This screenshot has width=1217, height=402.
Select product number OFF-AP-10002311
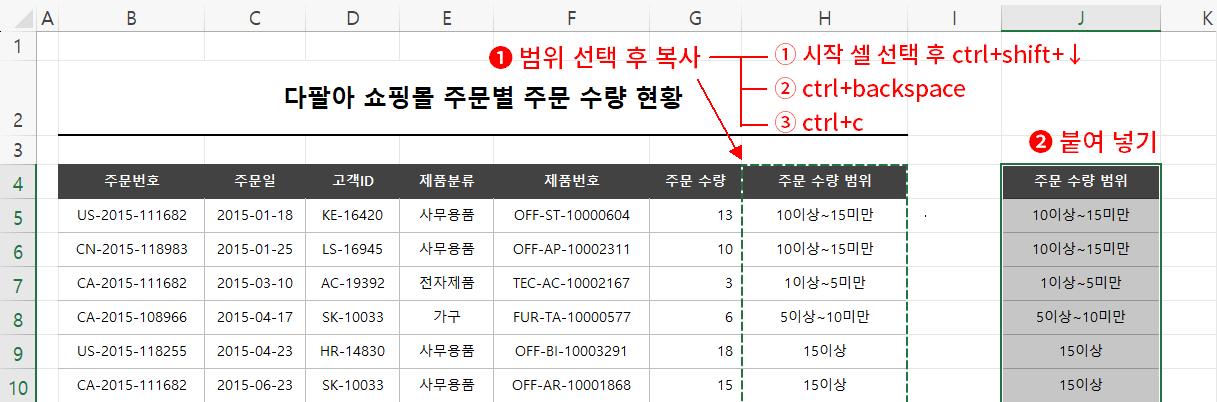[x=571, y=250]
